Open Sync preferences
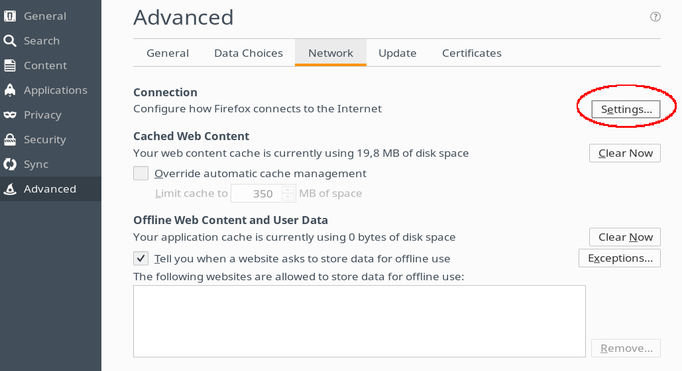The width and height of the screenshot is (682, 371). point(50,164)
